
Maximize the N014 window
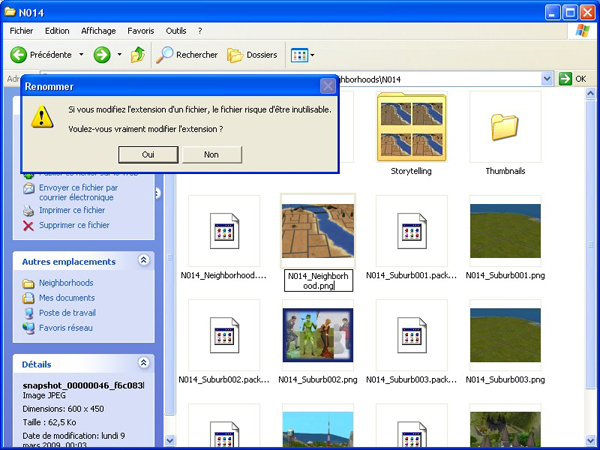coord(570,13)
